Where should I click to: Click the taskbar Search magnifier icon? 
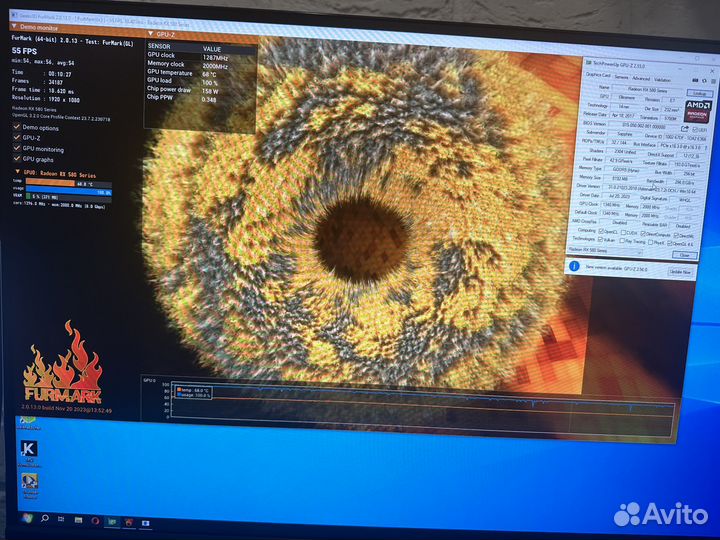pos(45,518)
